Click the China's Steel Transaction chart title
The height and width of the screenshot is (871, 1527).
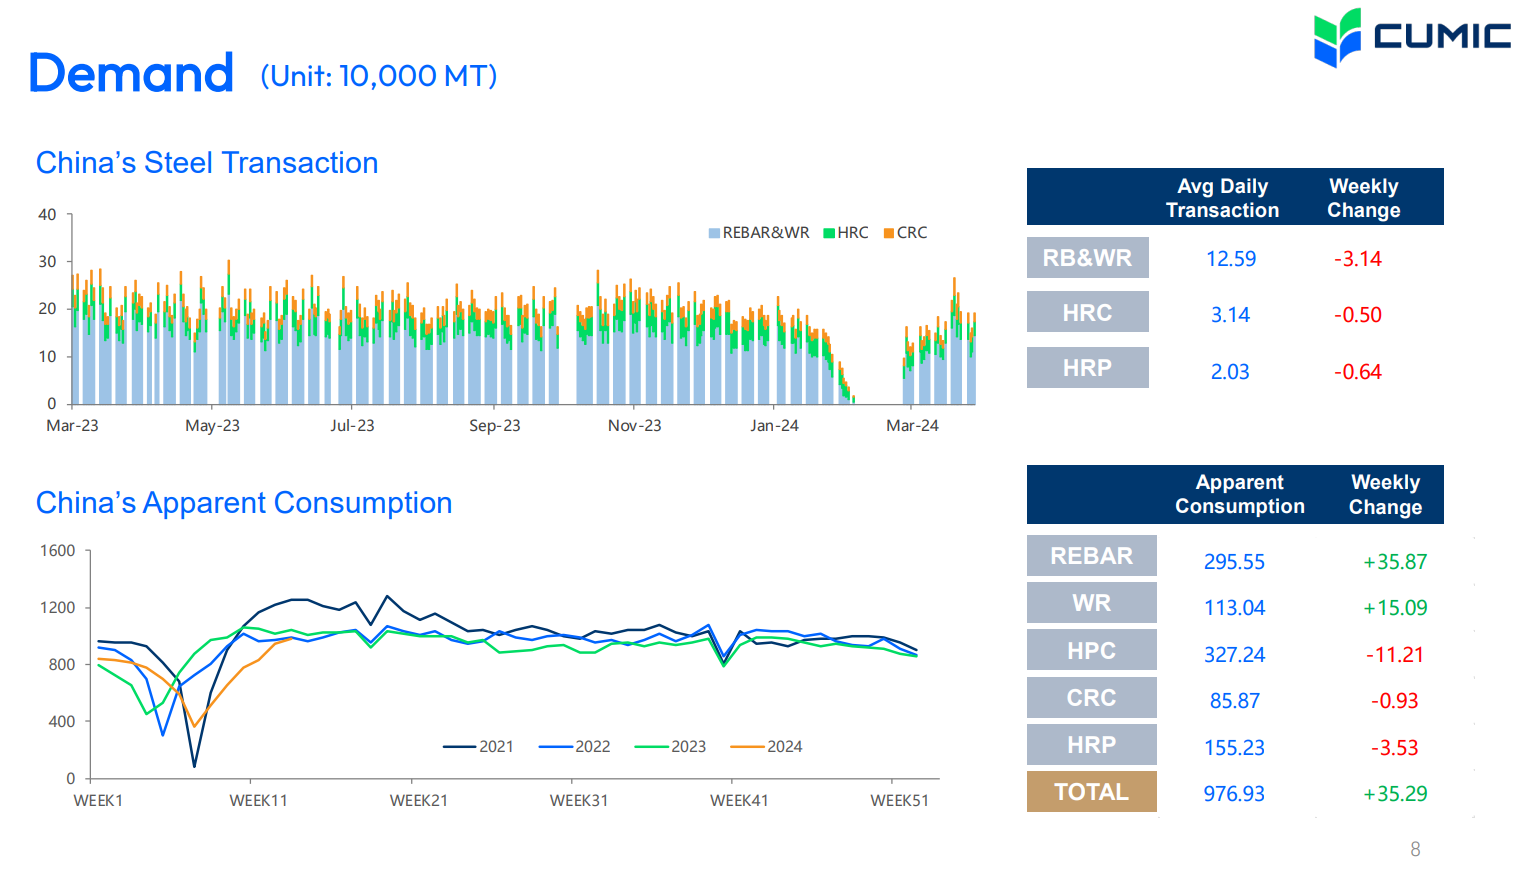click(x=207, y=163)
